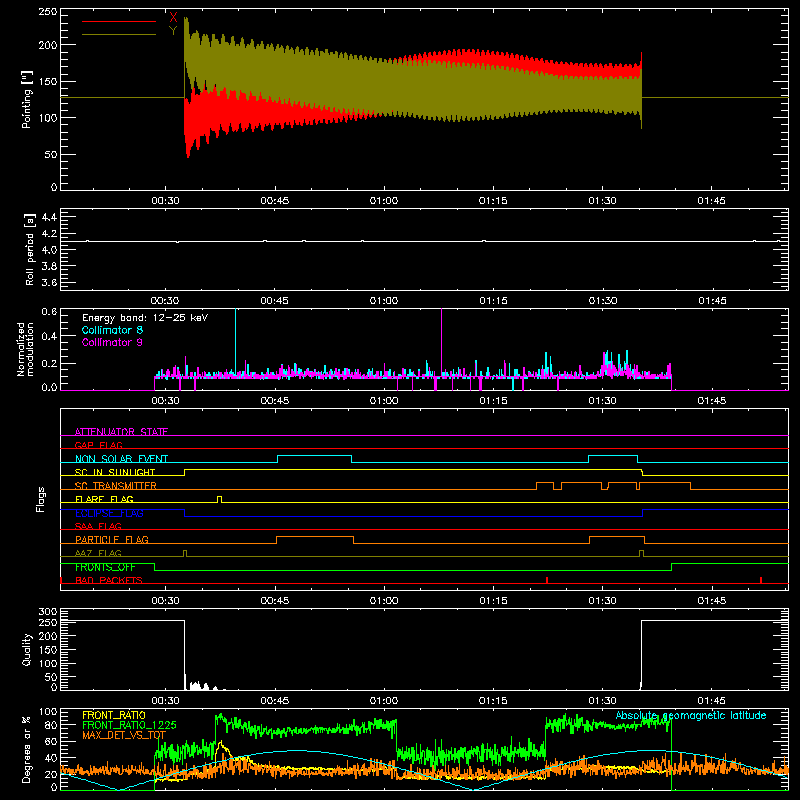
Task: Click the '00:45' label under modulation plot
Action: tap(274, 401)
